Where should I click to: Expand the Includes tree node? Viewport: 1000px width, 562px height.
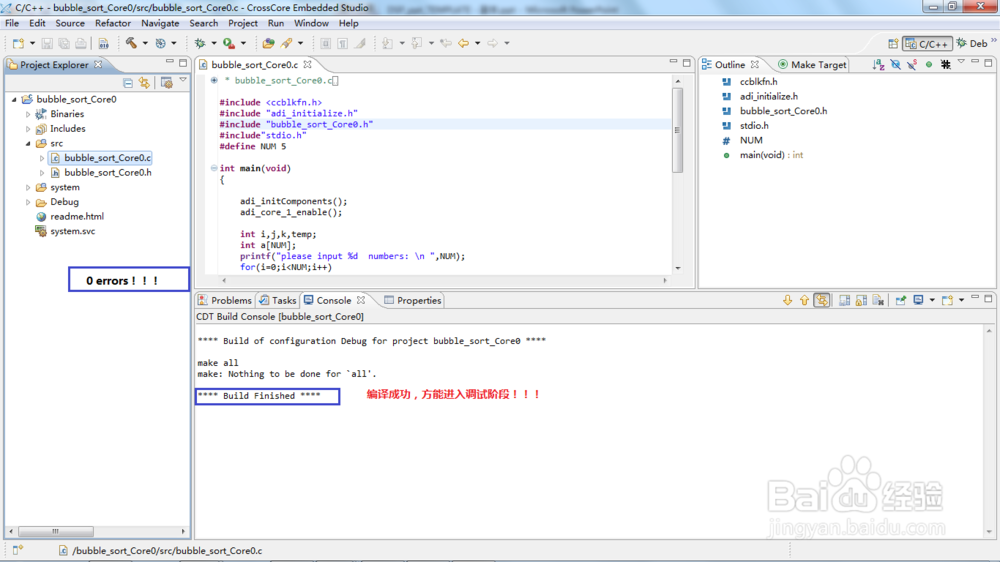28,129
